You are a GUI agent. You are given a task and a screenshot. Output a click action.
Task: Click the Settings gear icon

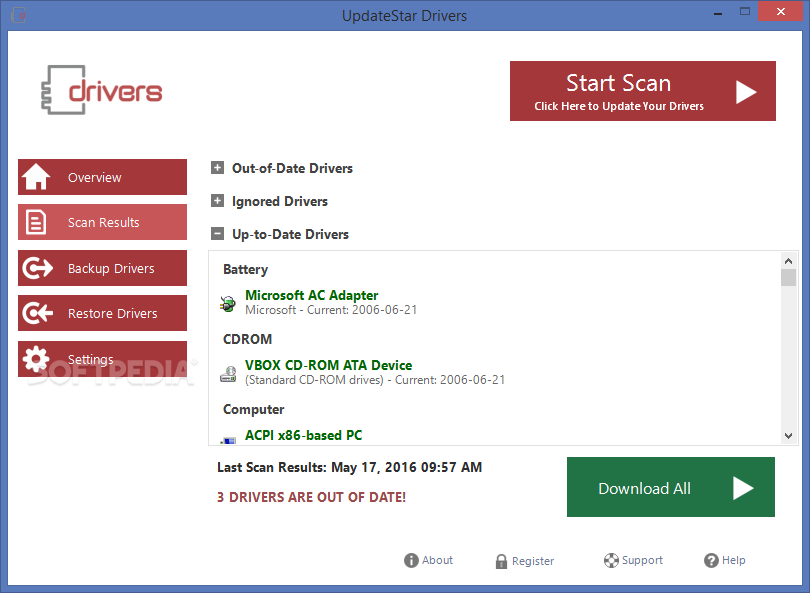point(36,358)
